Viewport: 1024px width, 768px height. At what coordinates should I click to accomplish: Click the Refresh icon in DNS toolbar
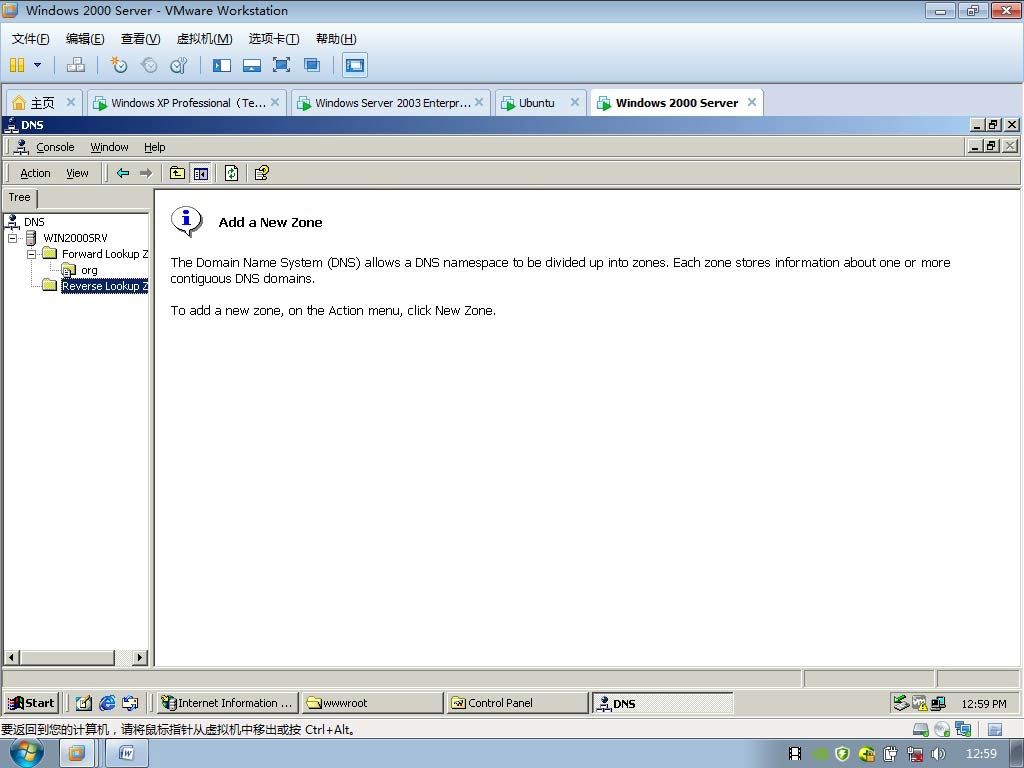click(x=231, y=173)
